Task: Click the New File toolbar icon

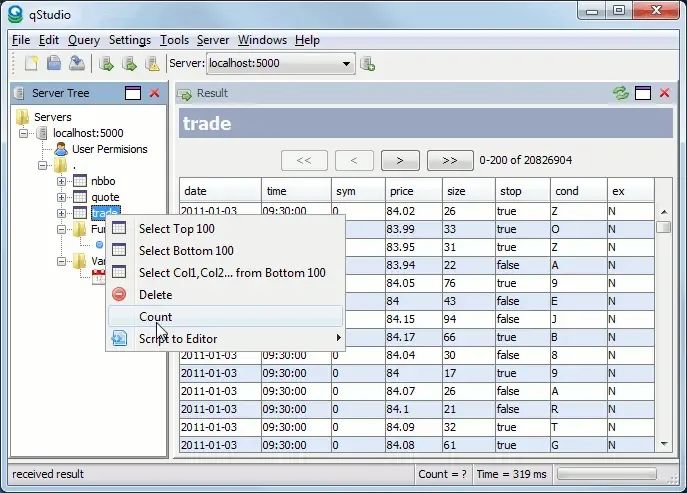Action: coord(32,64)
